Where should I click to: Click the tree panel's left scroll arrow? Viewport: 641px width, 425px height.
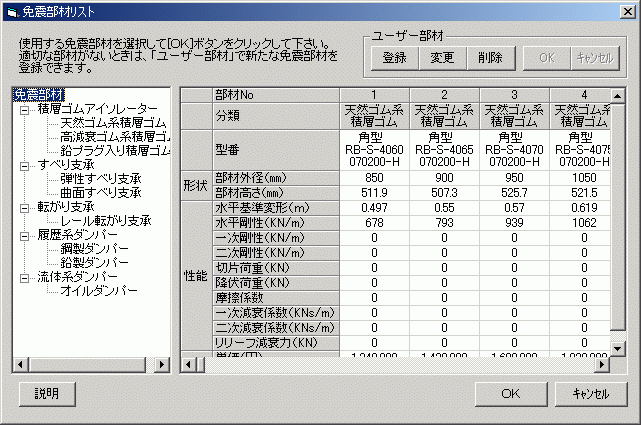[20, 364]
